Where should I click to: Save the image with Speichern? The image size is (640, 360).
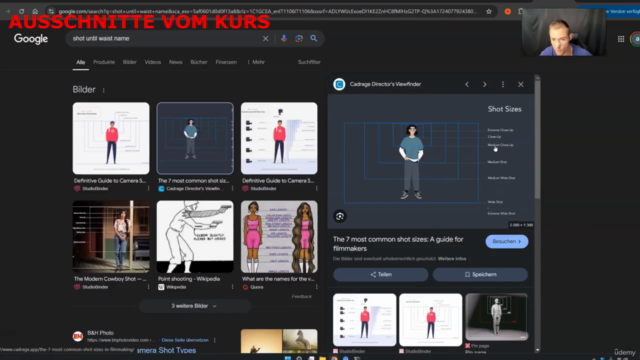(x=480, y=275)
